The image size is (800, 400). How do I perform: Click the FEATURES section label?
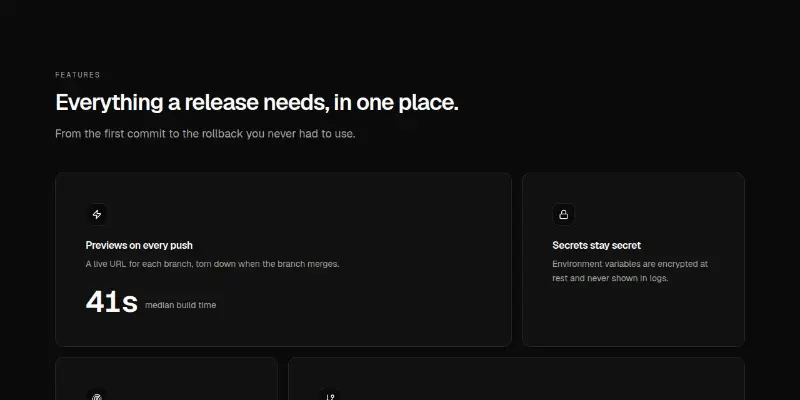[78, 75]
